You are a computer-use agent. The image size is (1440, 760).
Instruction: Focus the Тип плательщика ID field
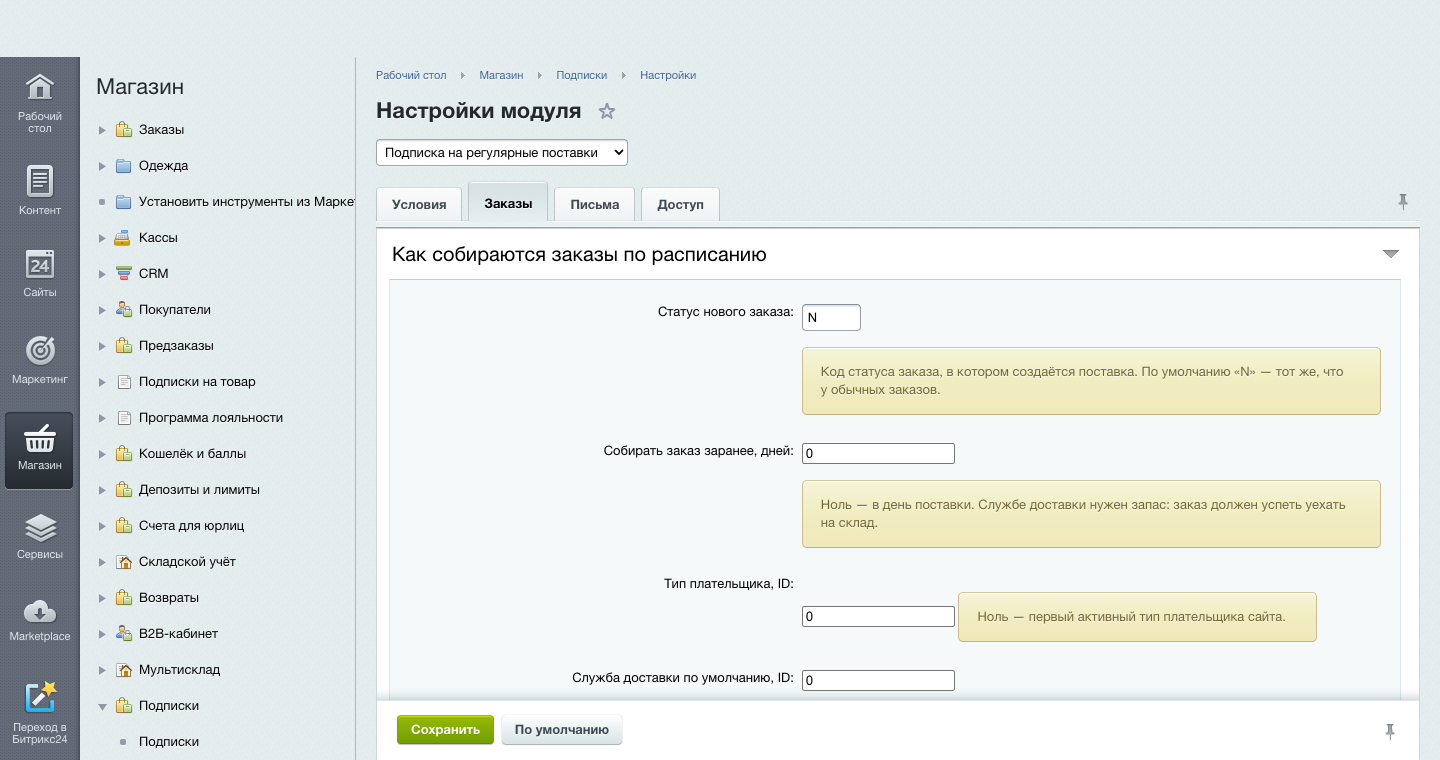click(x=878, y=617)
